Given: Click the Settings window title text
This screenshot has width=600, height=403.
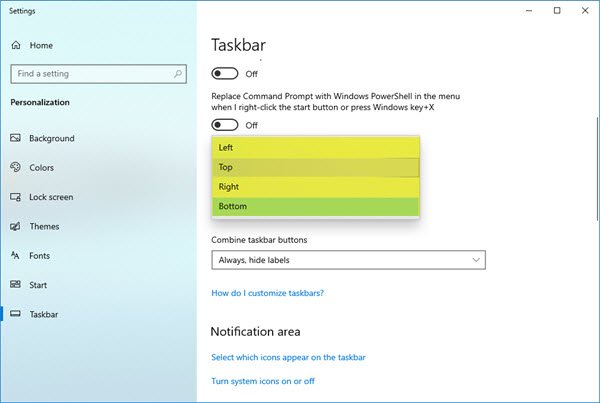Looking at the screenshot, I should (x=22, y=11).
